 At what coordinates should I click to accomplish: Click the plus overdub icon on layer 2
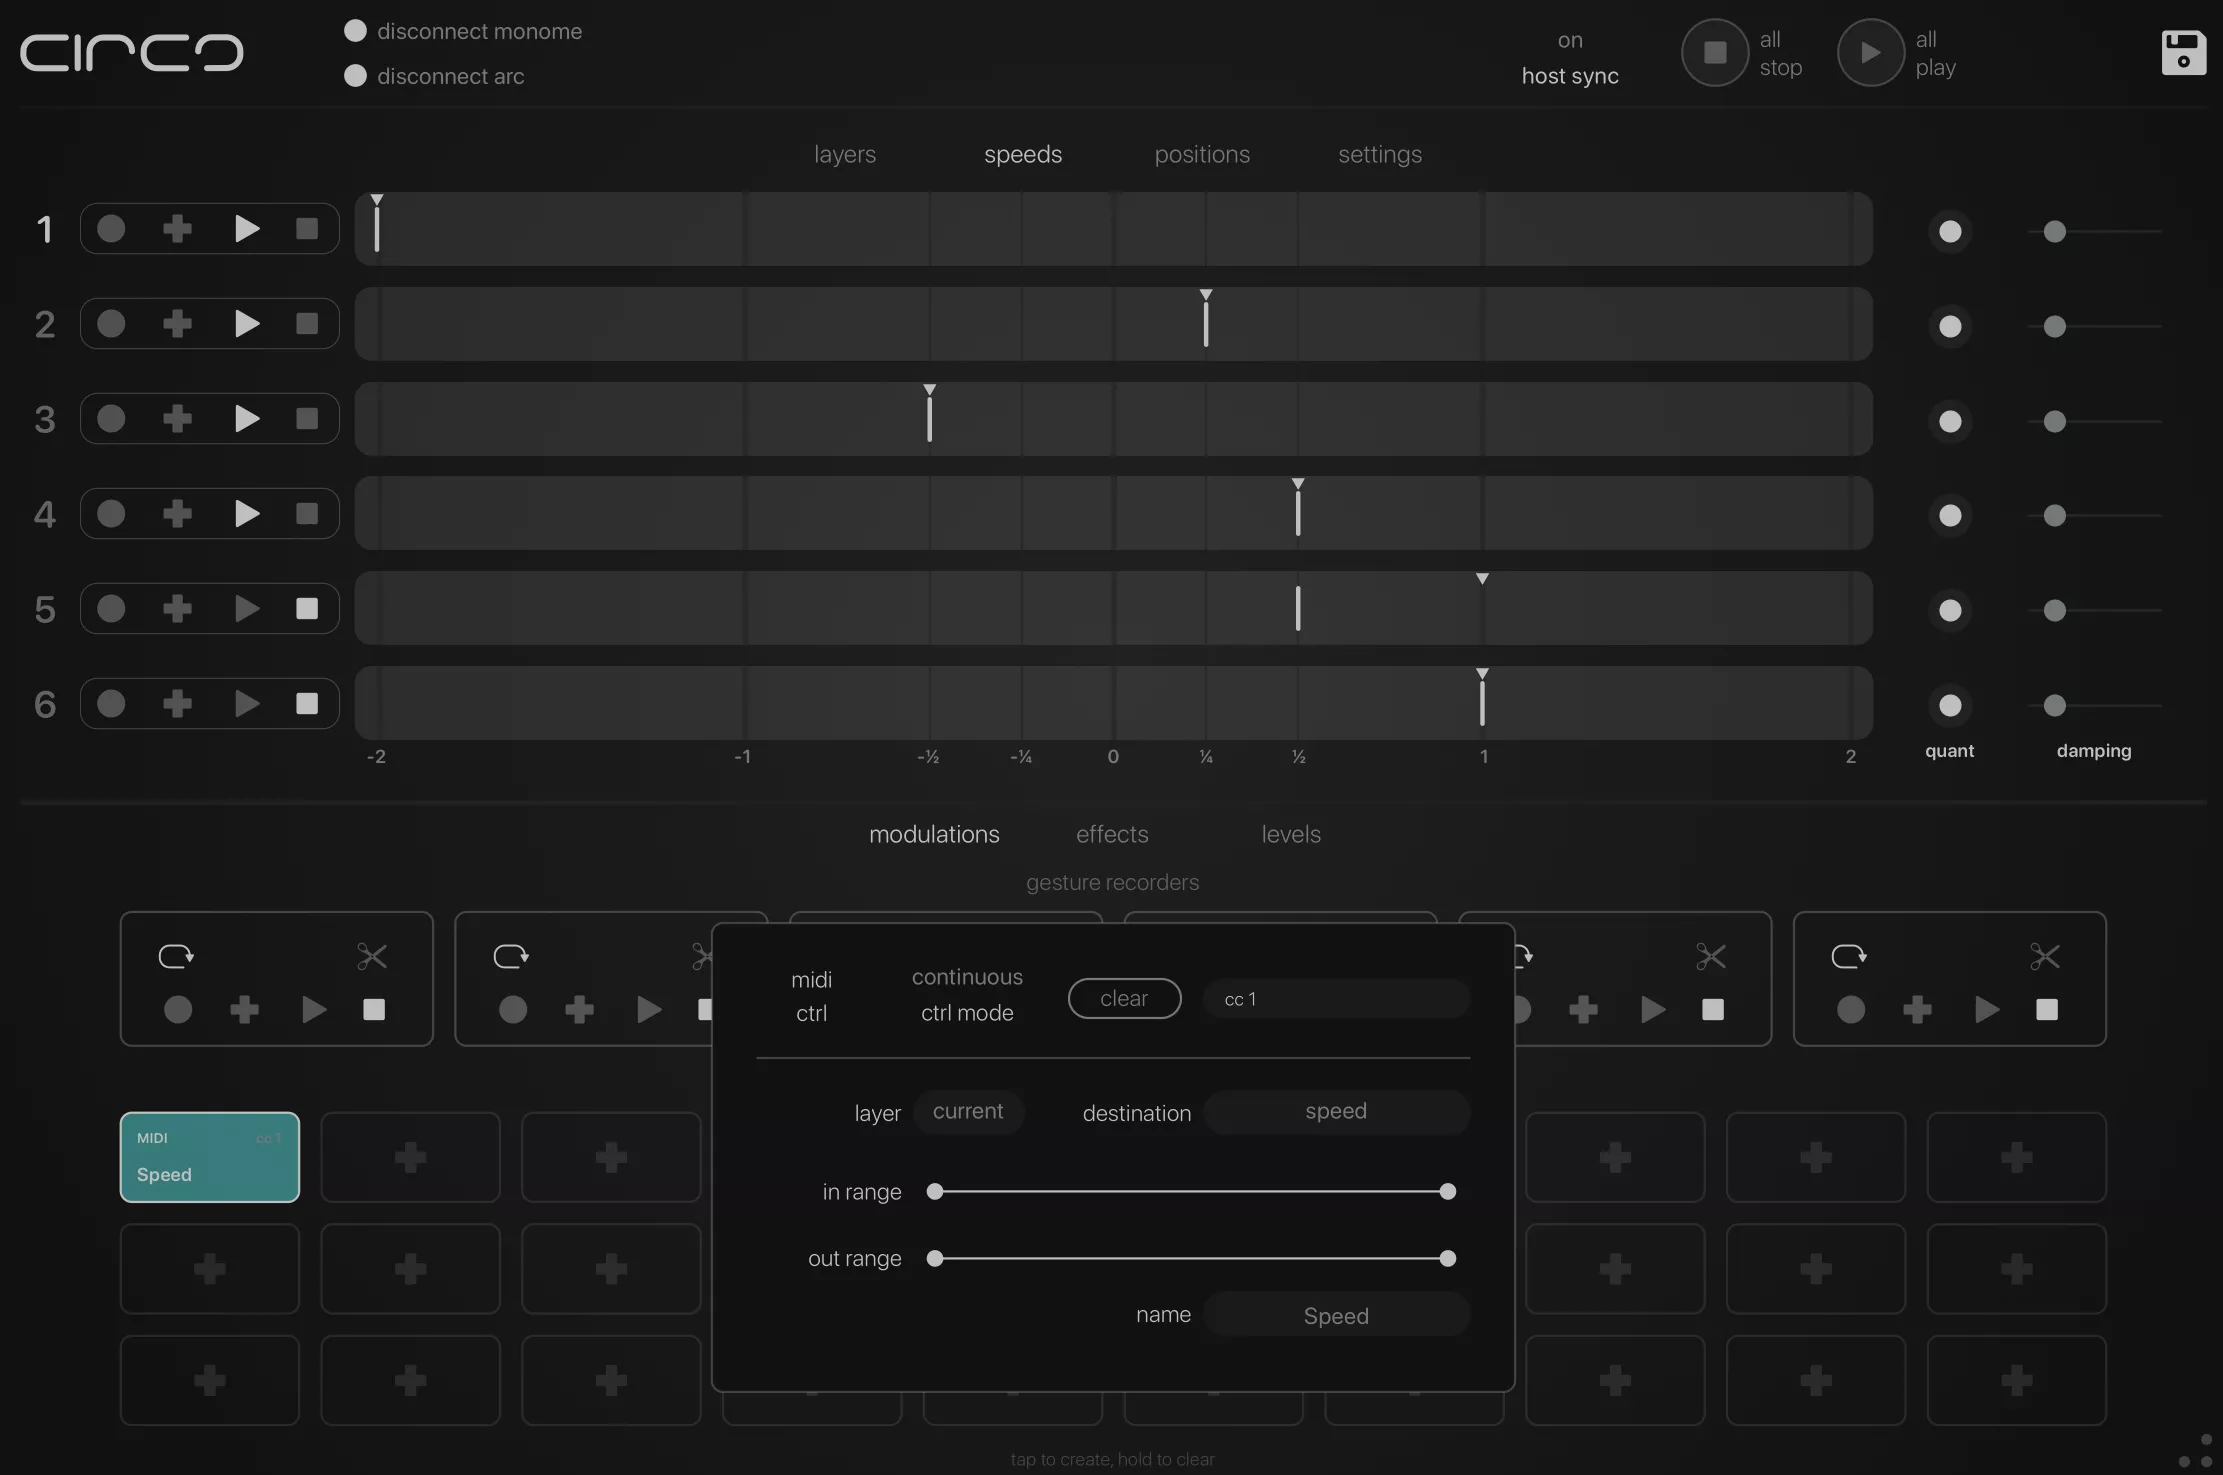(177, 323)
